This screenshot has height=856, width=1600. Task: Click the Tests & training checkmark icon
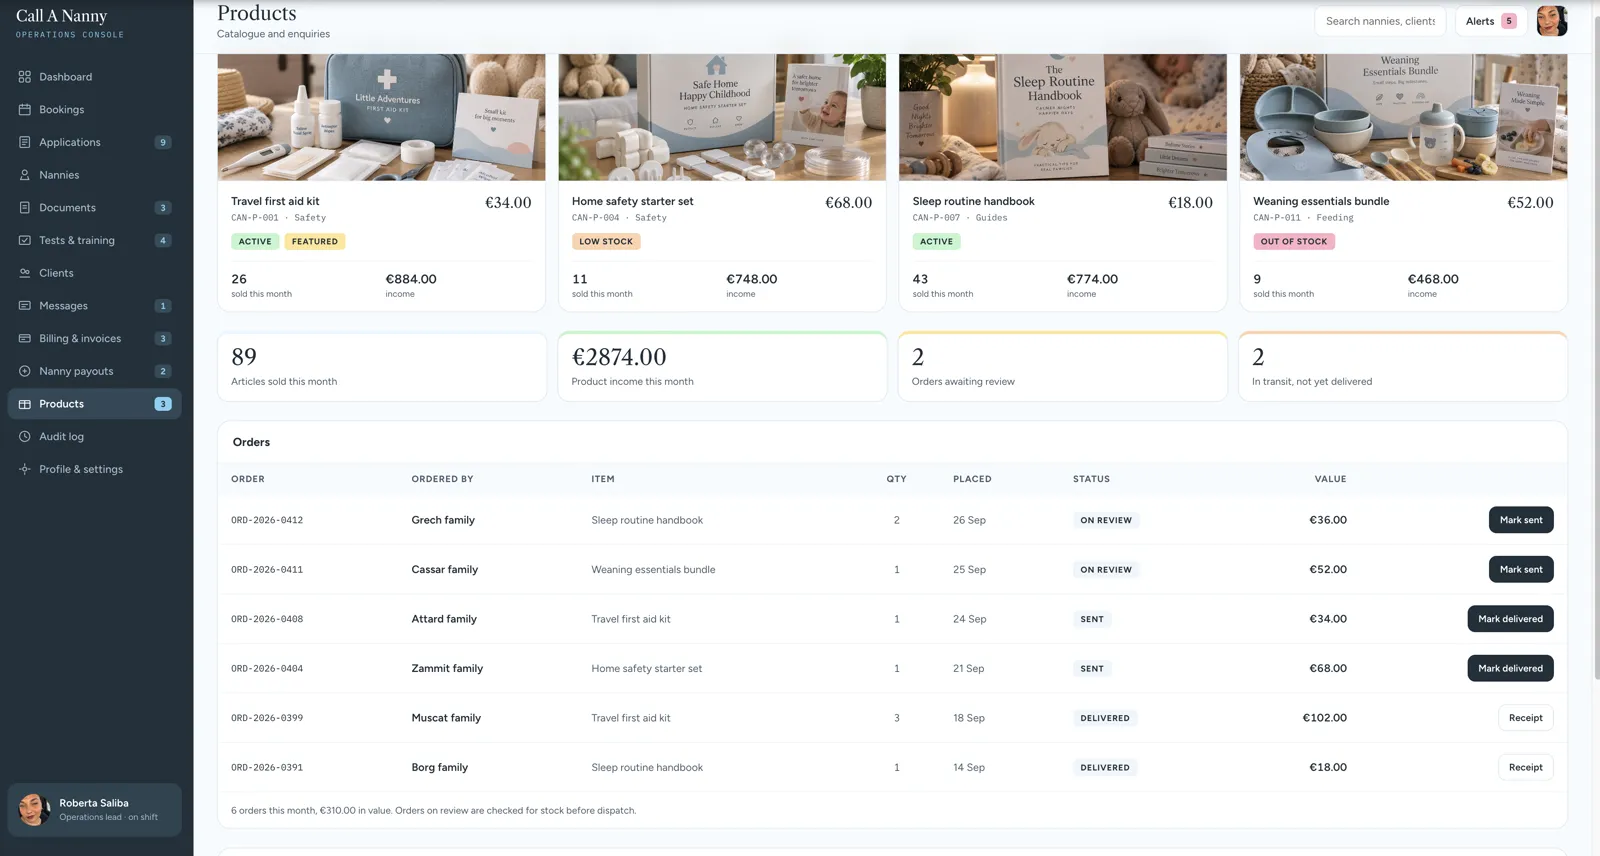pyautogui.click(x=25, y=240)
